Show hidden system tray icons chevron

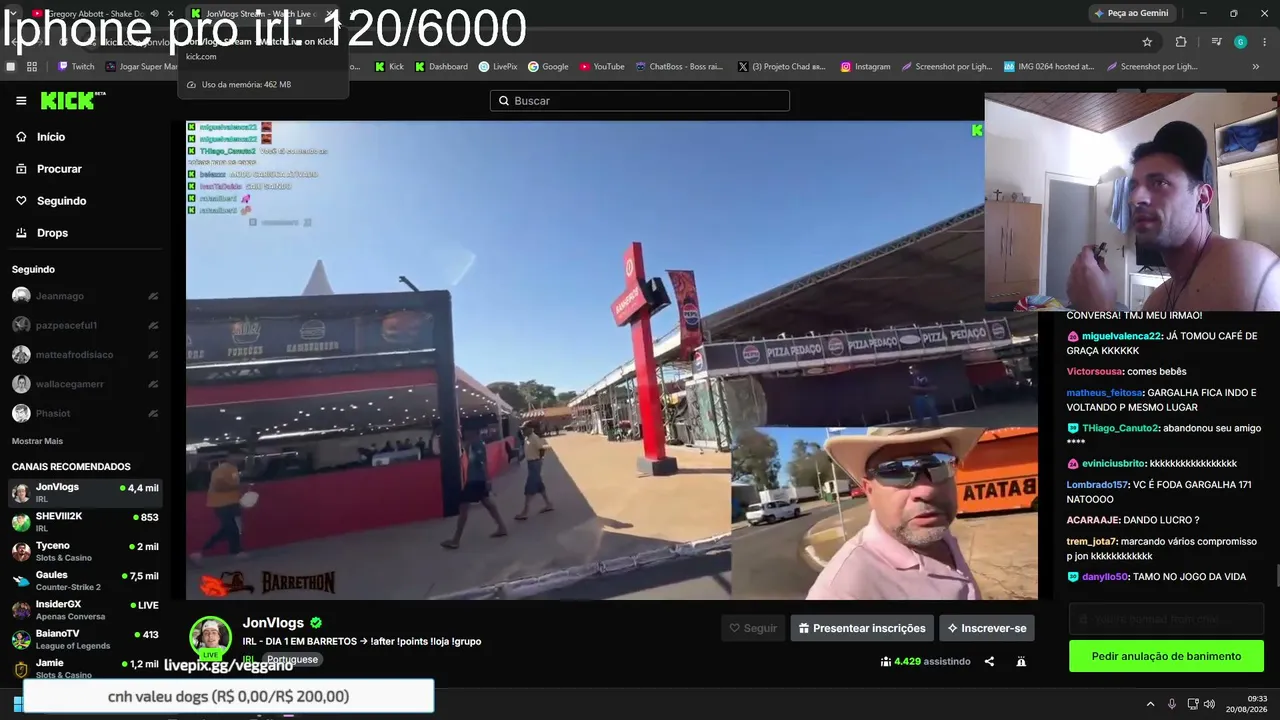pyautogui.click(x=1150, y=704)
